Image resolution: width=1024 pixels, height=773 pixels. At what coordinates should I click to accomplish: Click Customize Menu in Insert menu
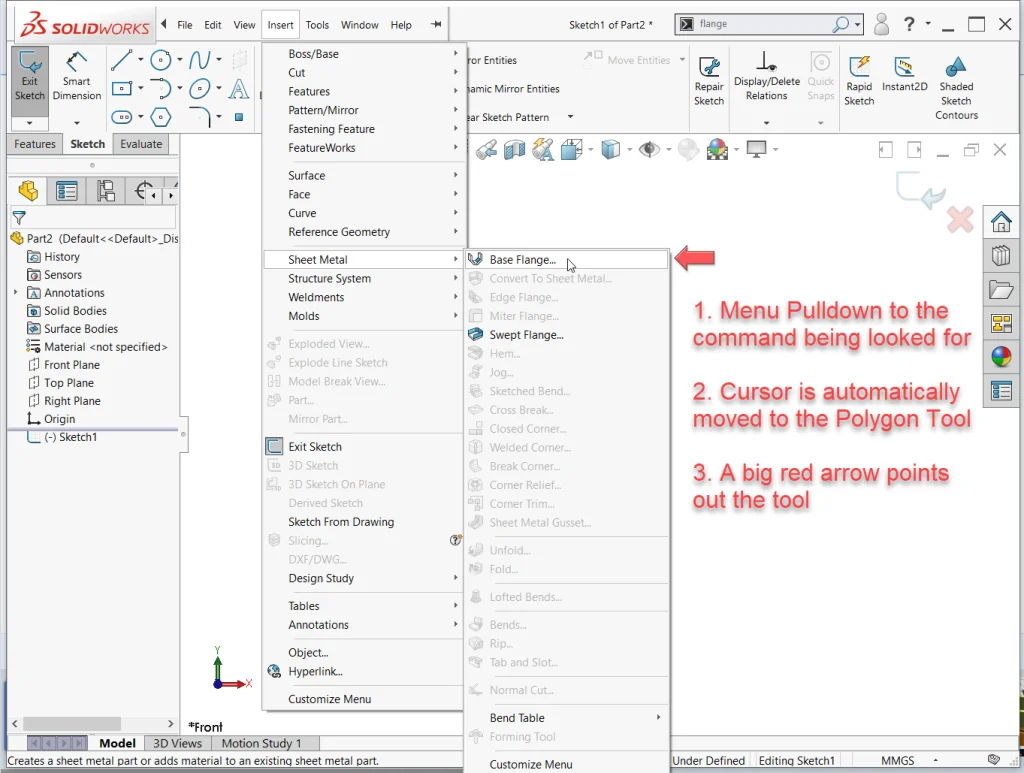329,699
